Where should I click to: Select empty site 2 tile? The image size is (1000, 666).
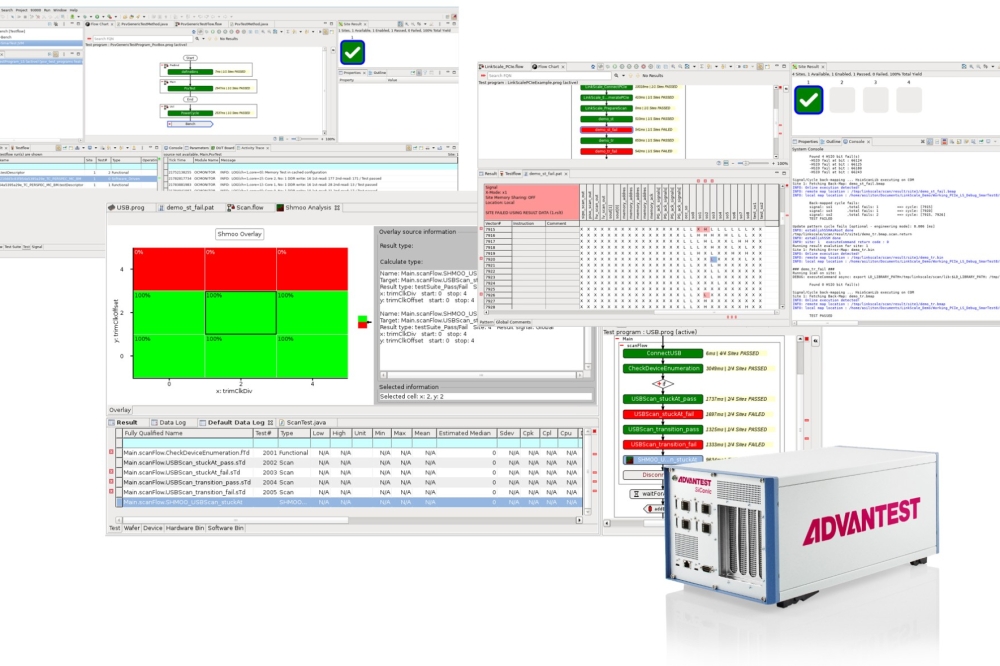coord(842,100)
